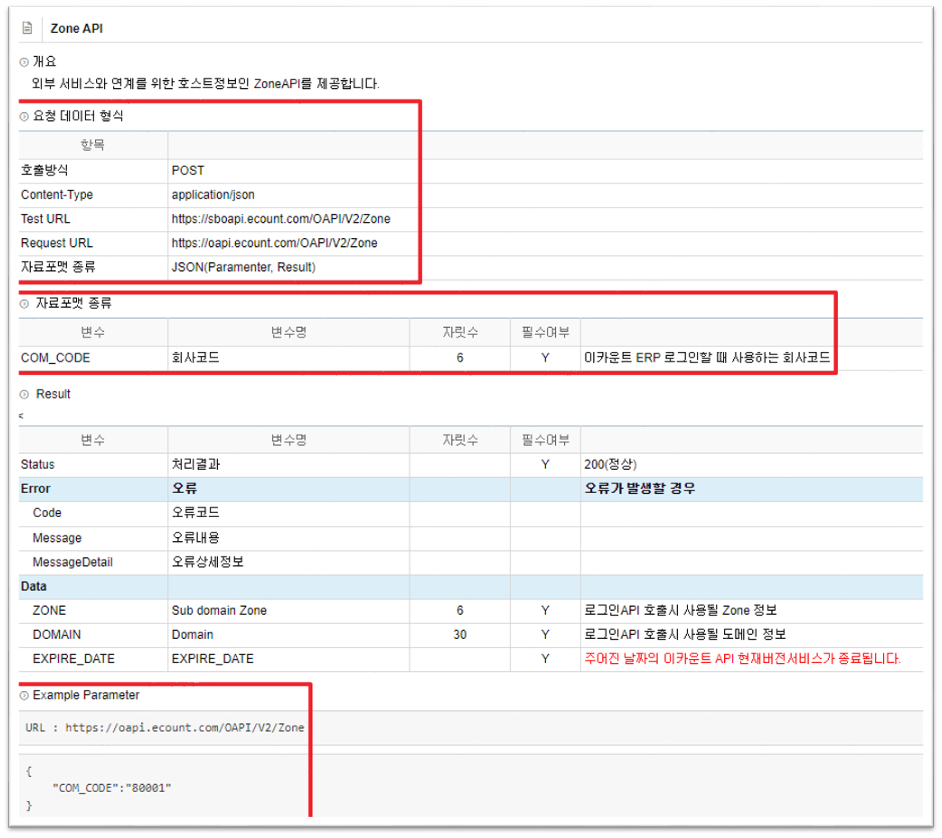Image resolution: width=942 pixels, height=838 pixels.
Task: Click the POST value cell
Action: [187, 171]
